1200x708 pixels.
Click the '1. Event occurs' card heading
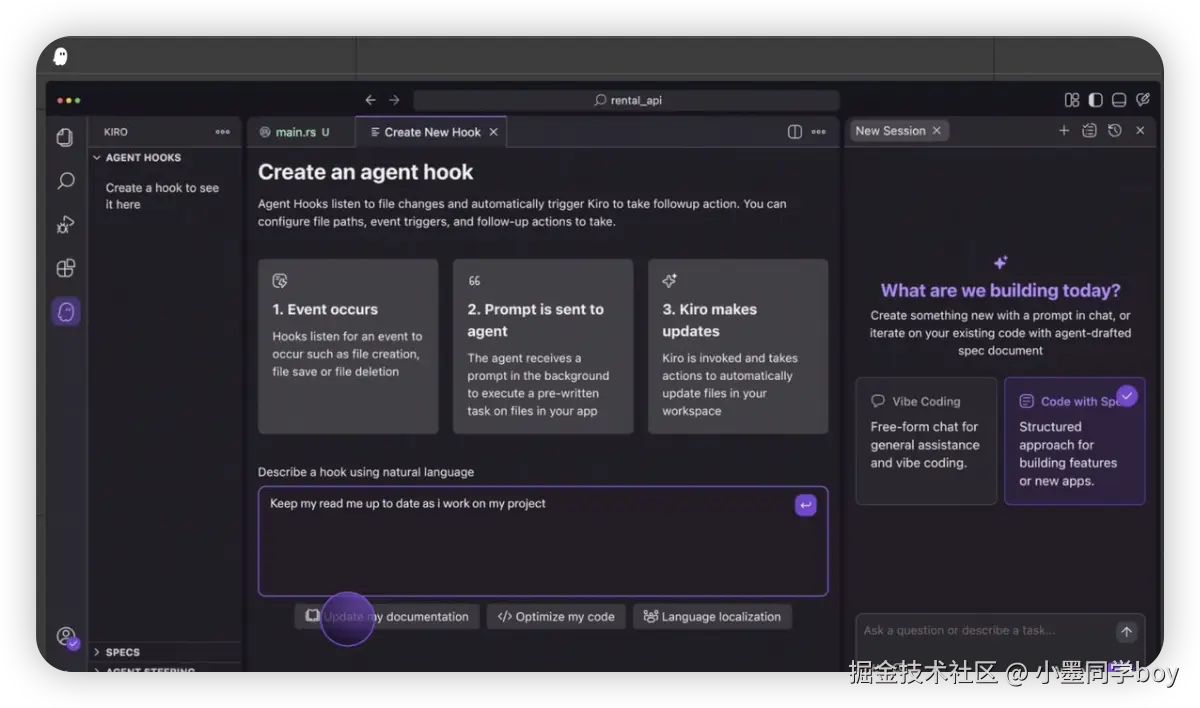point(325,310)
